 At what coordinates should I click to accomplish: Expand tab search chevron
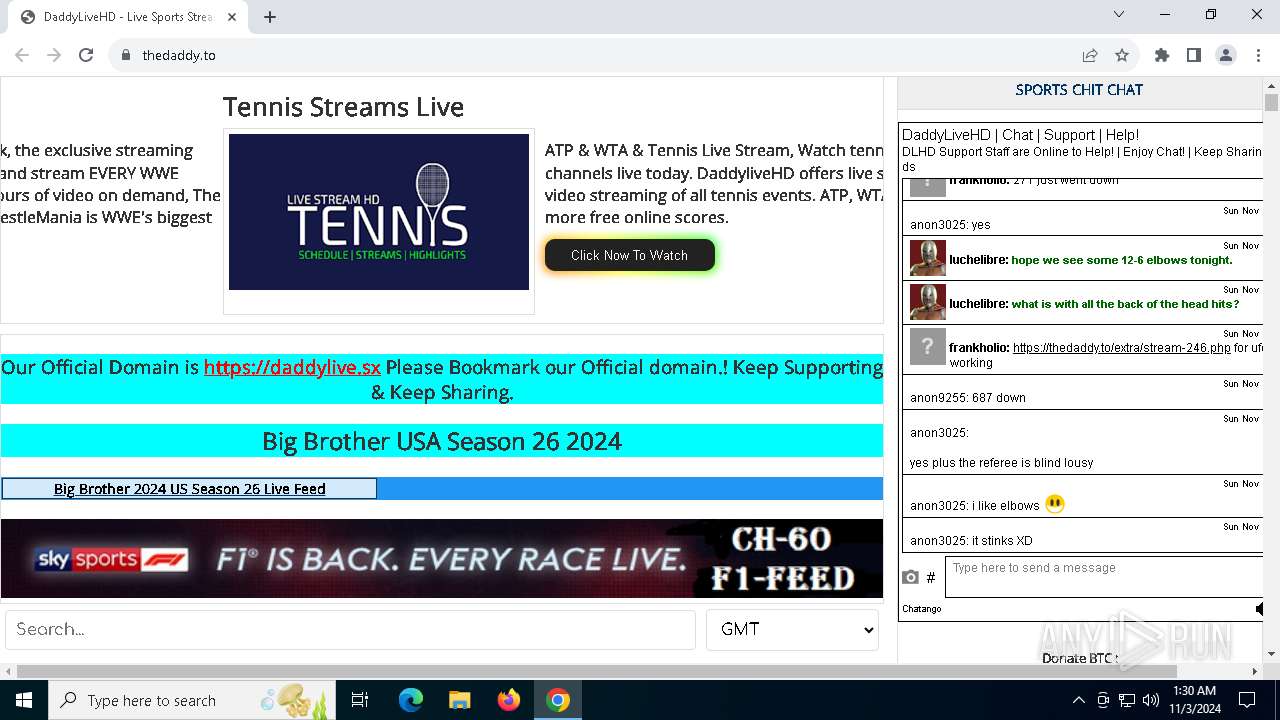(1119, 14)
